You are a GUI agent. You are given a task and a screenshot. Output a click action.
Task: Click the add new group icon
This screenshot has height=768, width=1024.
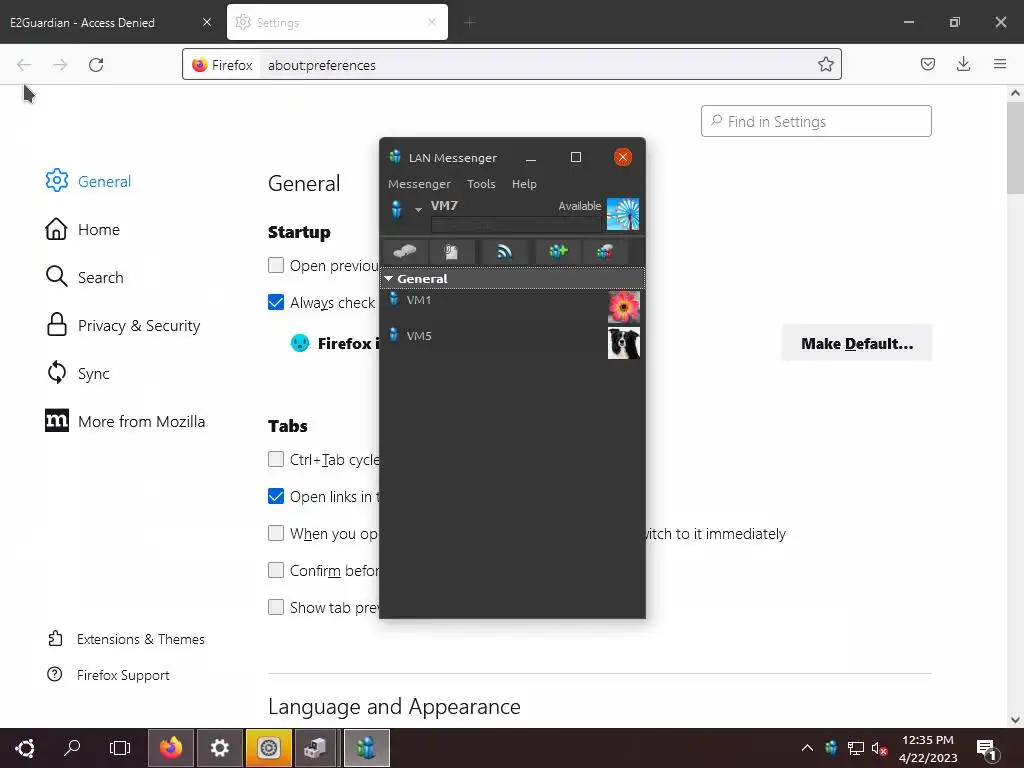(x=558, y=251)
